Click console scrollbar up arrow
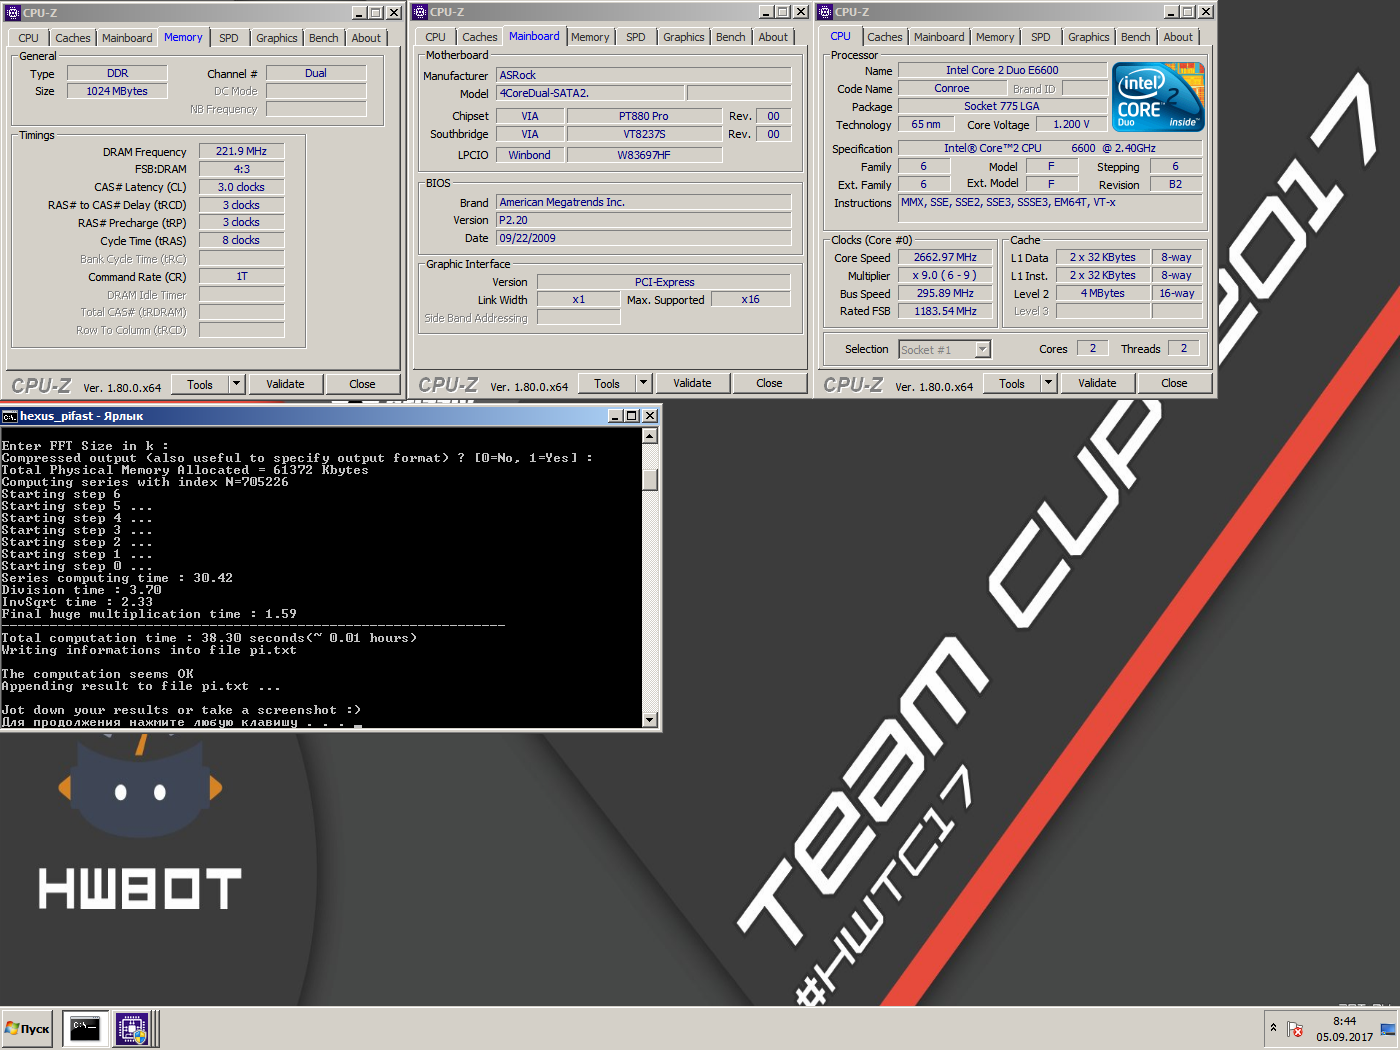The image size is (1400, 1050). click(650, 436)
